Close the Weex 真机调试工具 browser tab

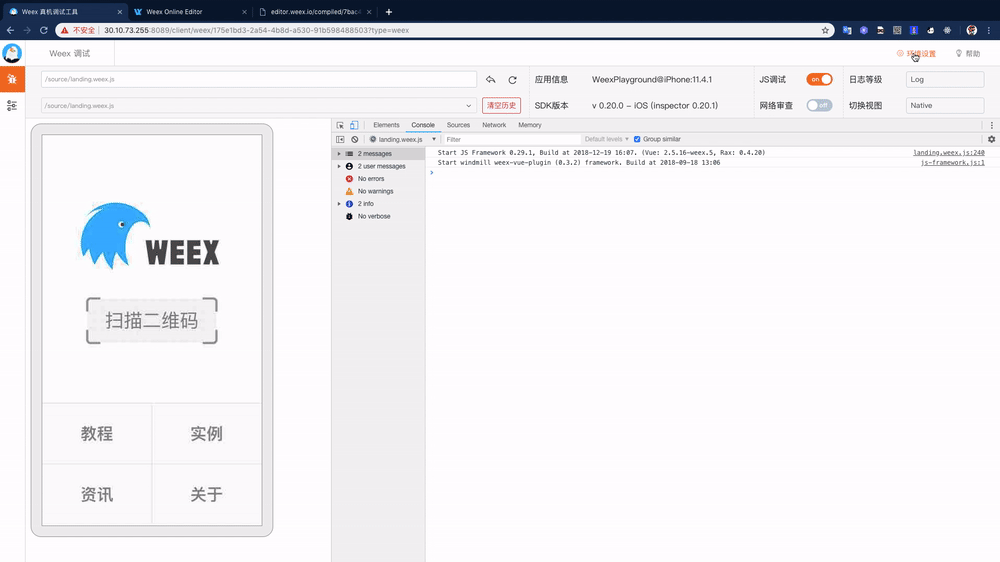[120, 12]
